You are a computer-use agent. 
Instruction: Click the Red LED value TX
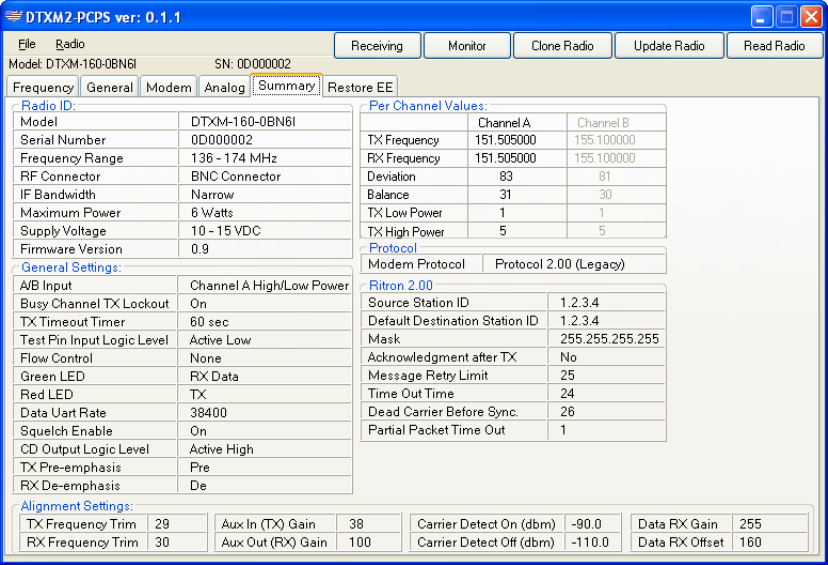(198, 395)
